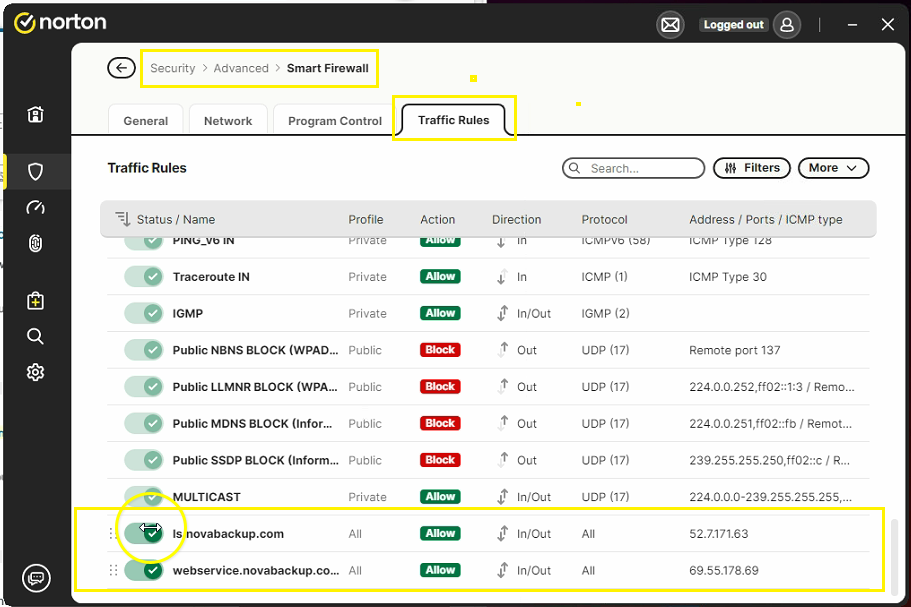Viewport: 911px width, 607px height.
Task: Click the address 52.7.171.63
Action: pyautogui.click(x=719, y=533)
